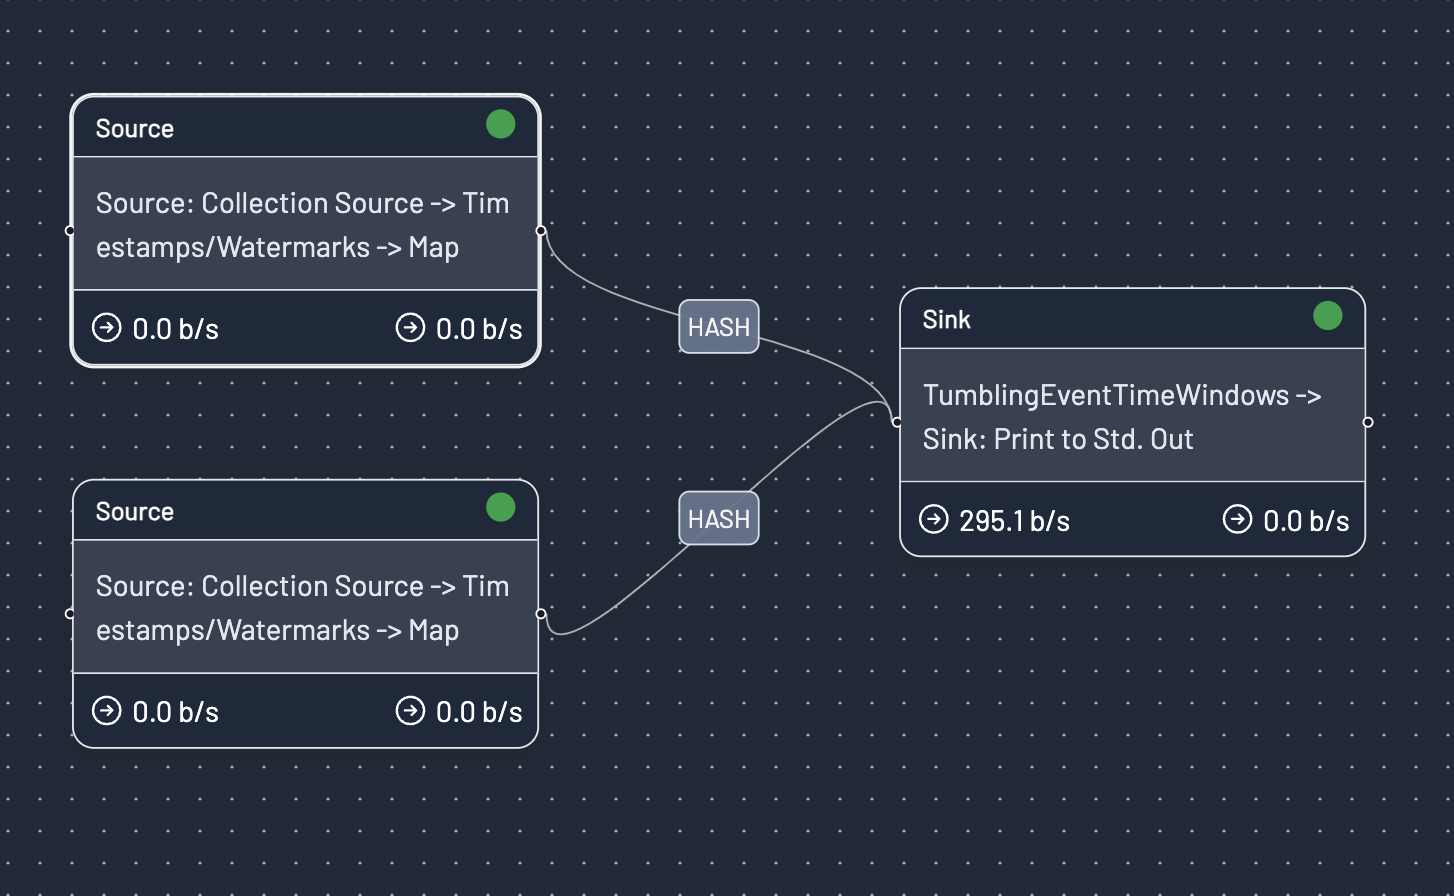Toggle the green status indicator on the Sink node

click(1328, 315)
